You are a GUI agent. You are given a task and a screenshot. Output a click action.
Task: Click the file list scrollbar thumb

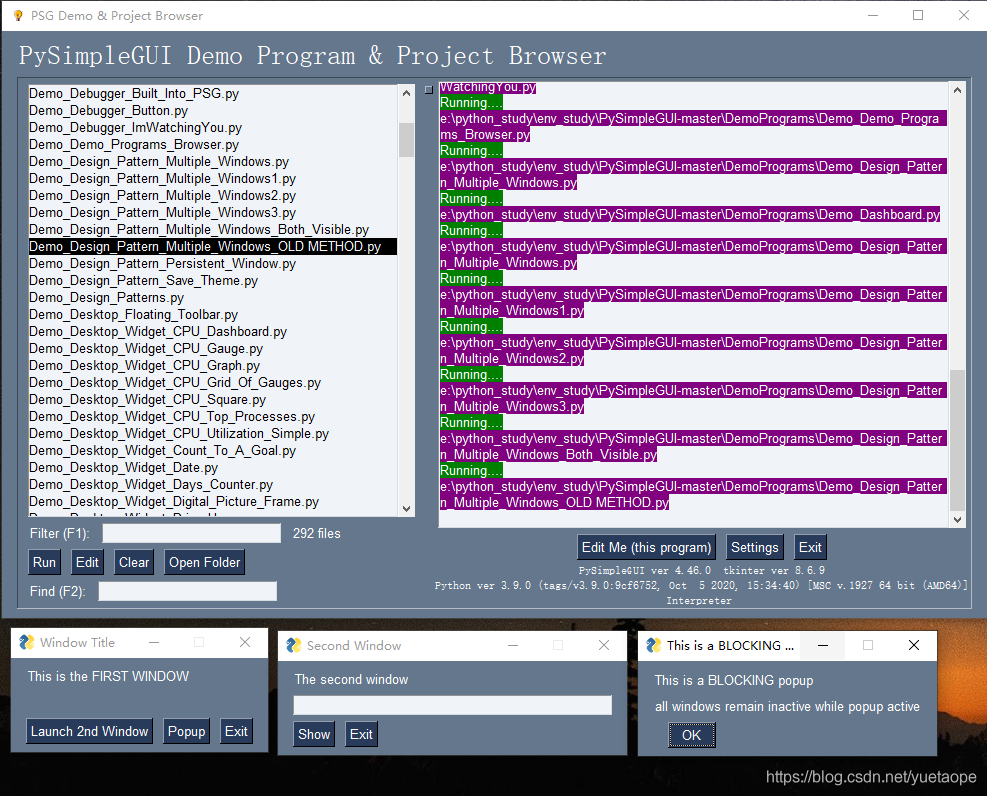tap(407, 140)
